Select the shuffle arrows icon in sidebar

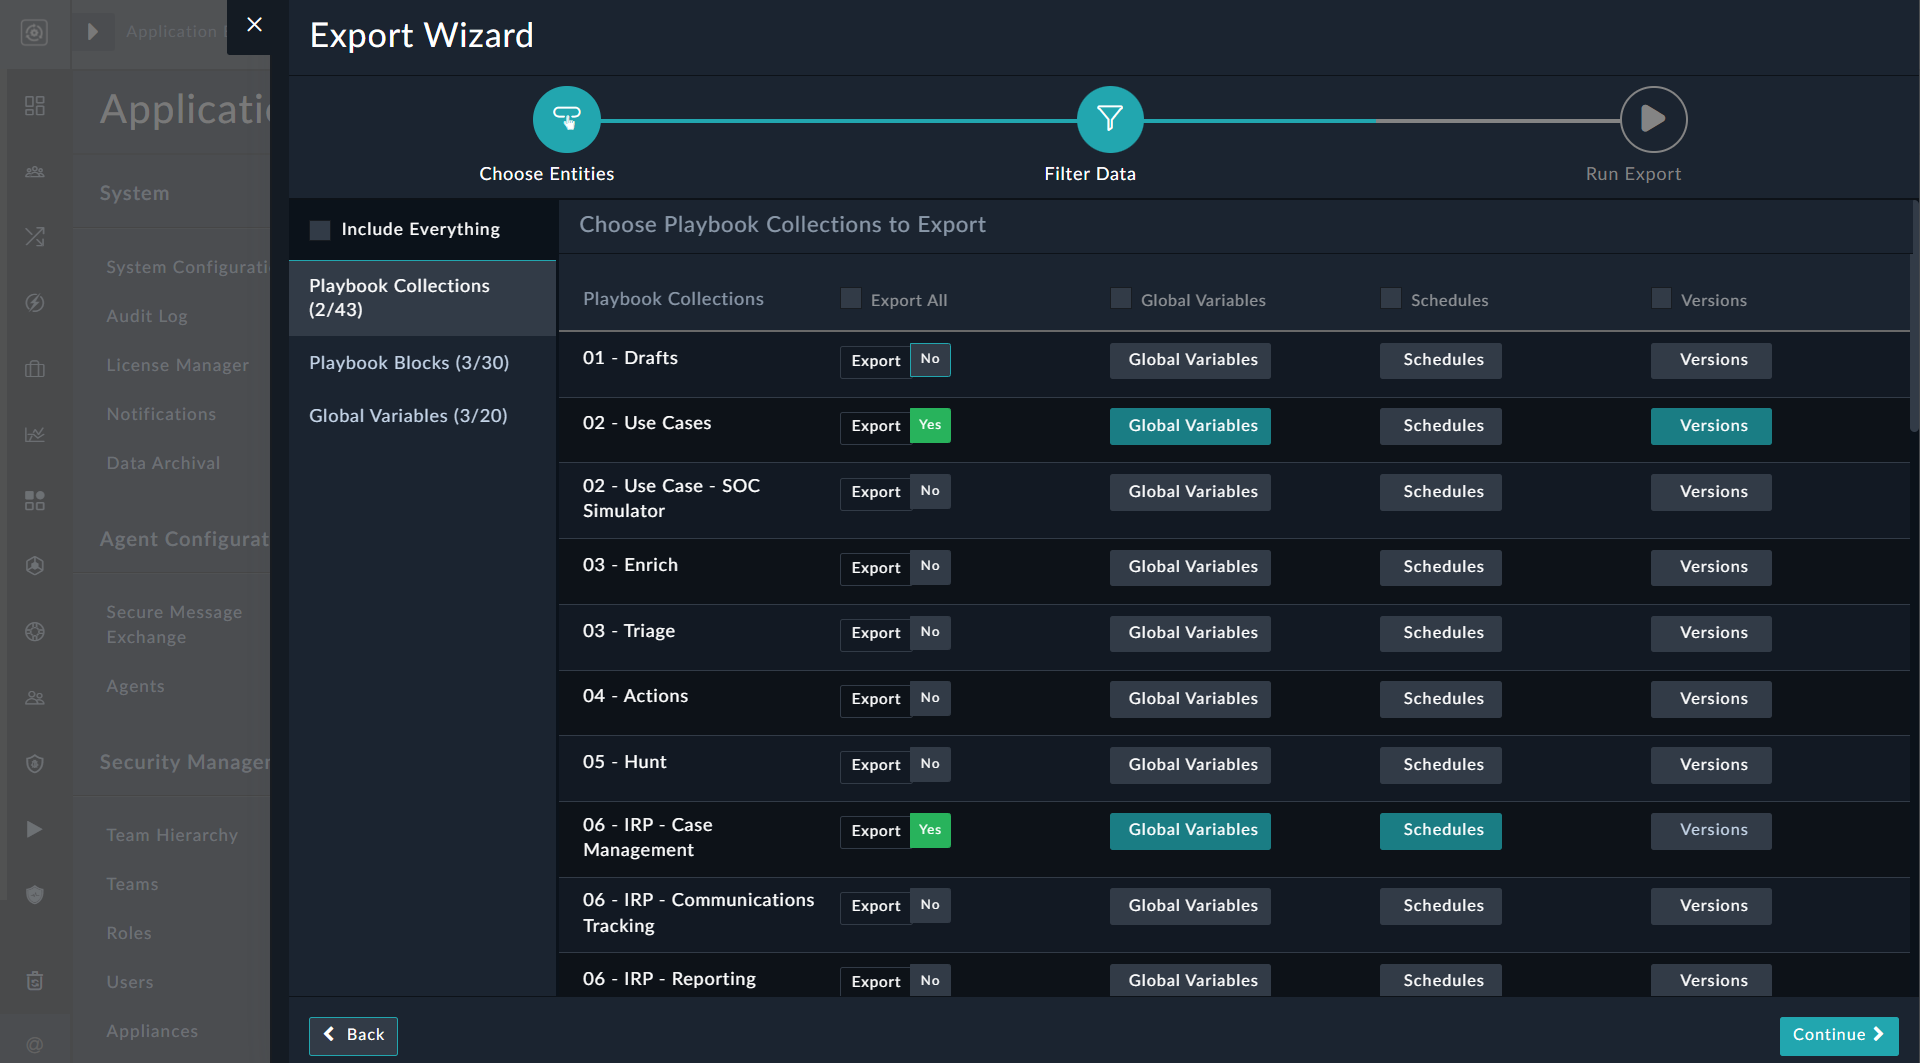click(x=35, y=237)
